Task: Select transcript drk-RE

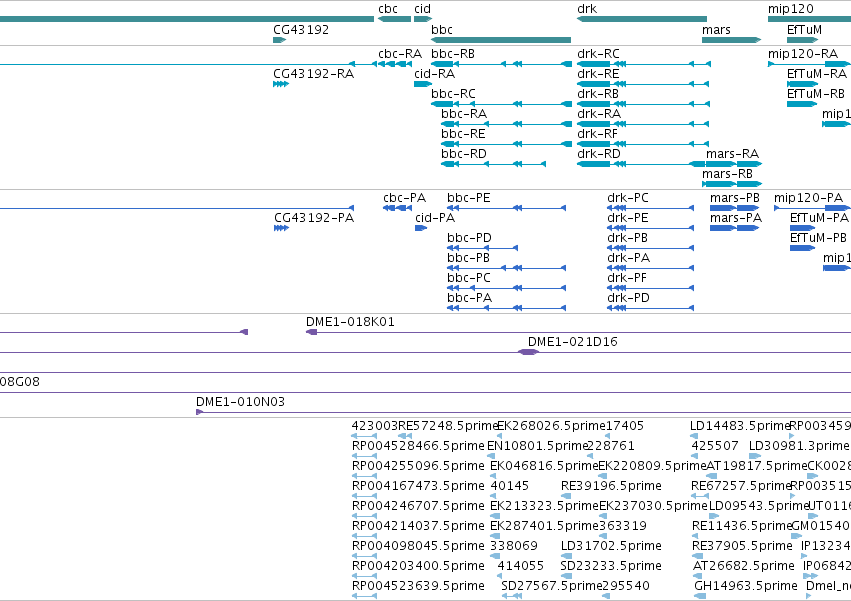Action: (644, 84)
